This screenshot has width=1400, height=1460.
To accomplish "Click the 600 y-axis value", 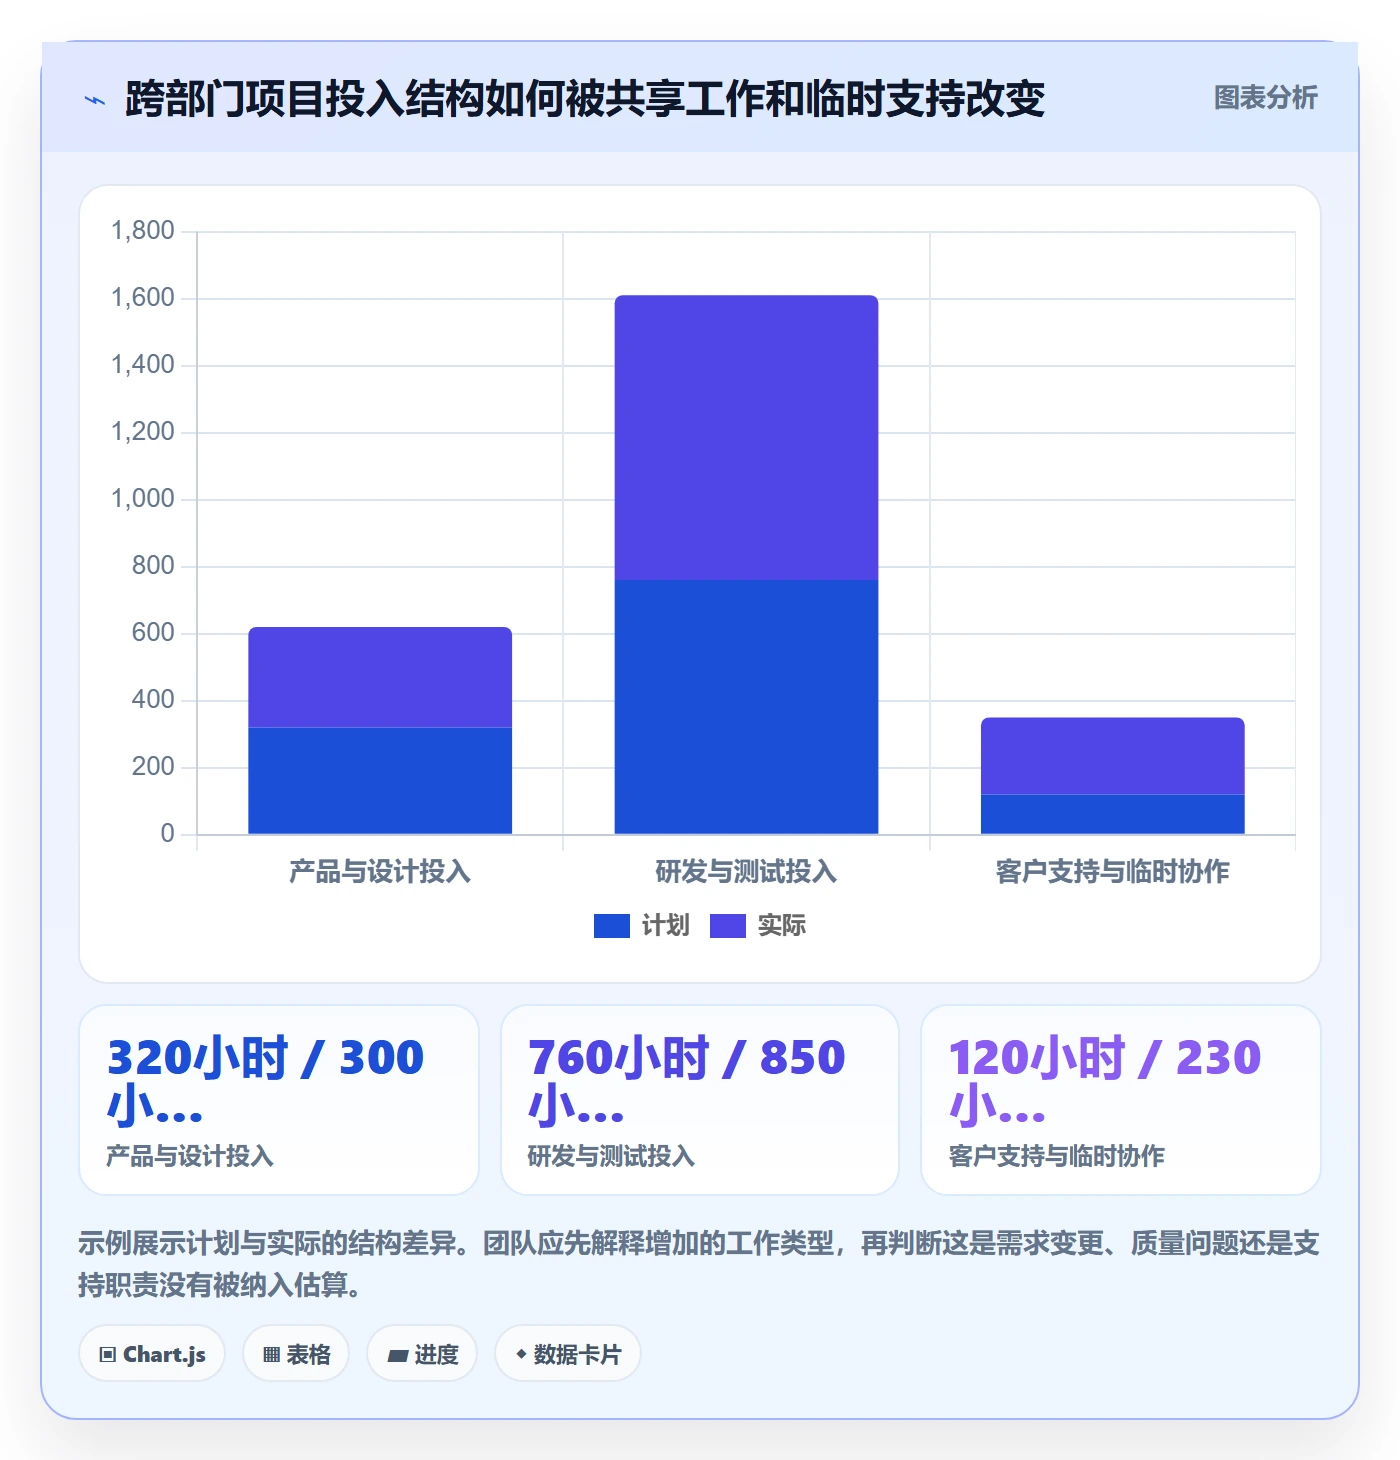I will click(x=153, y=633).
